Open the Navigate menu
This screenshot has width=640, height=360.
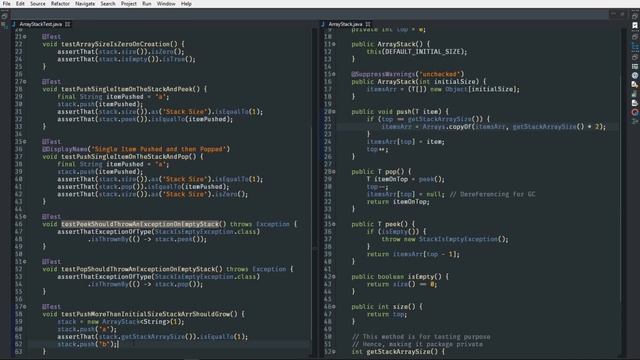(x=85, y=4)
